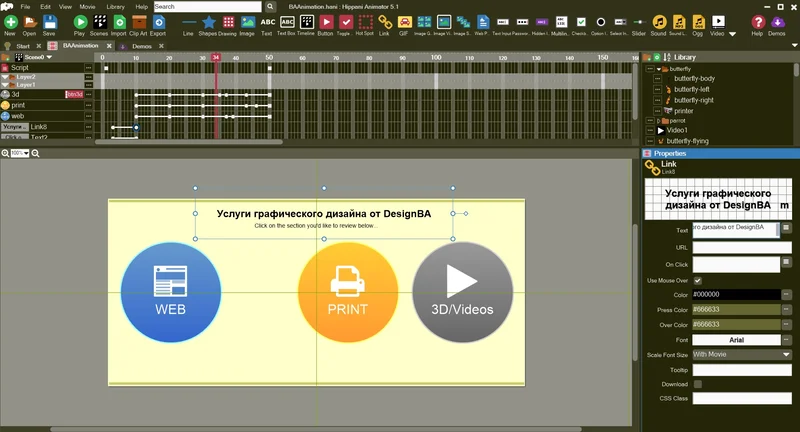Open a file with the Open icon

click(30, 25)
